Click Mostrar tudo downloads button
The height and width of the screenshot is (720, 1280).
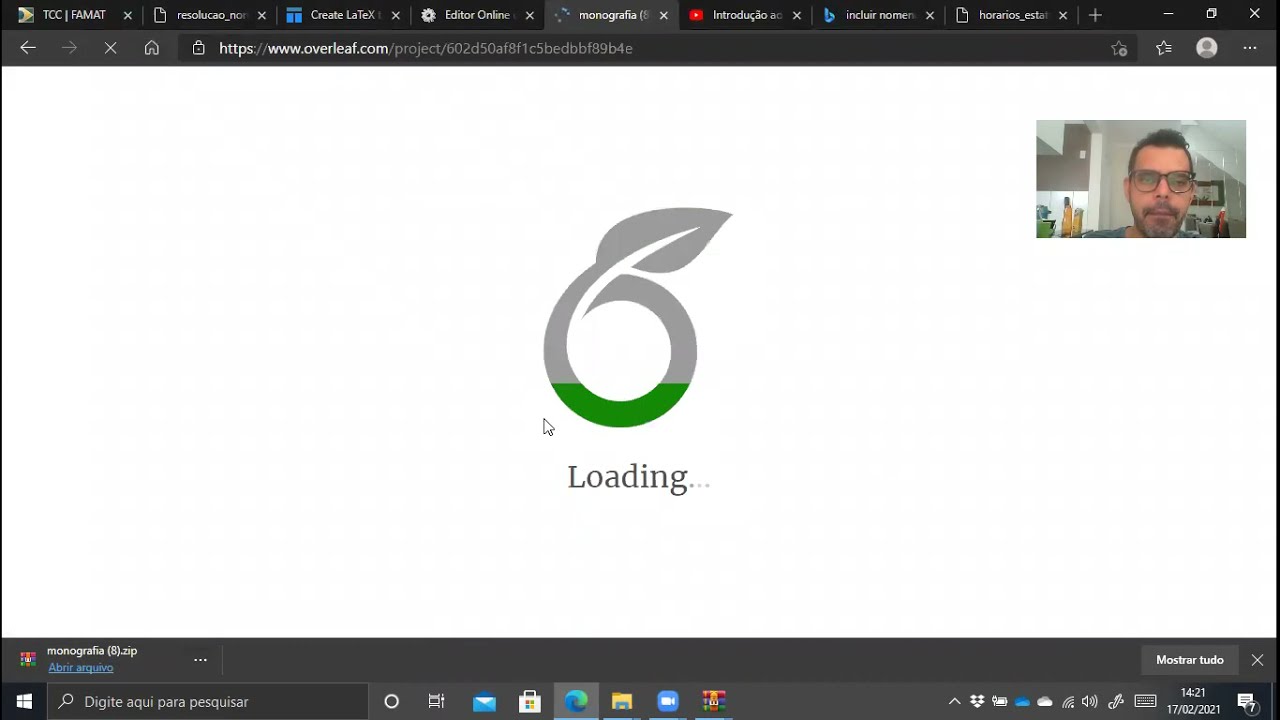[1190, 660]
